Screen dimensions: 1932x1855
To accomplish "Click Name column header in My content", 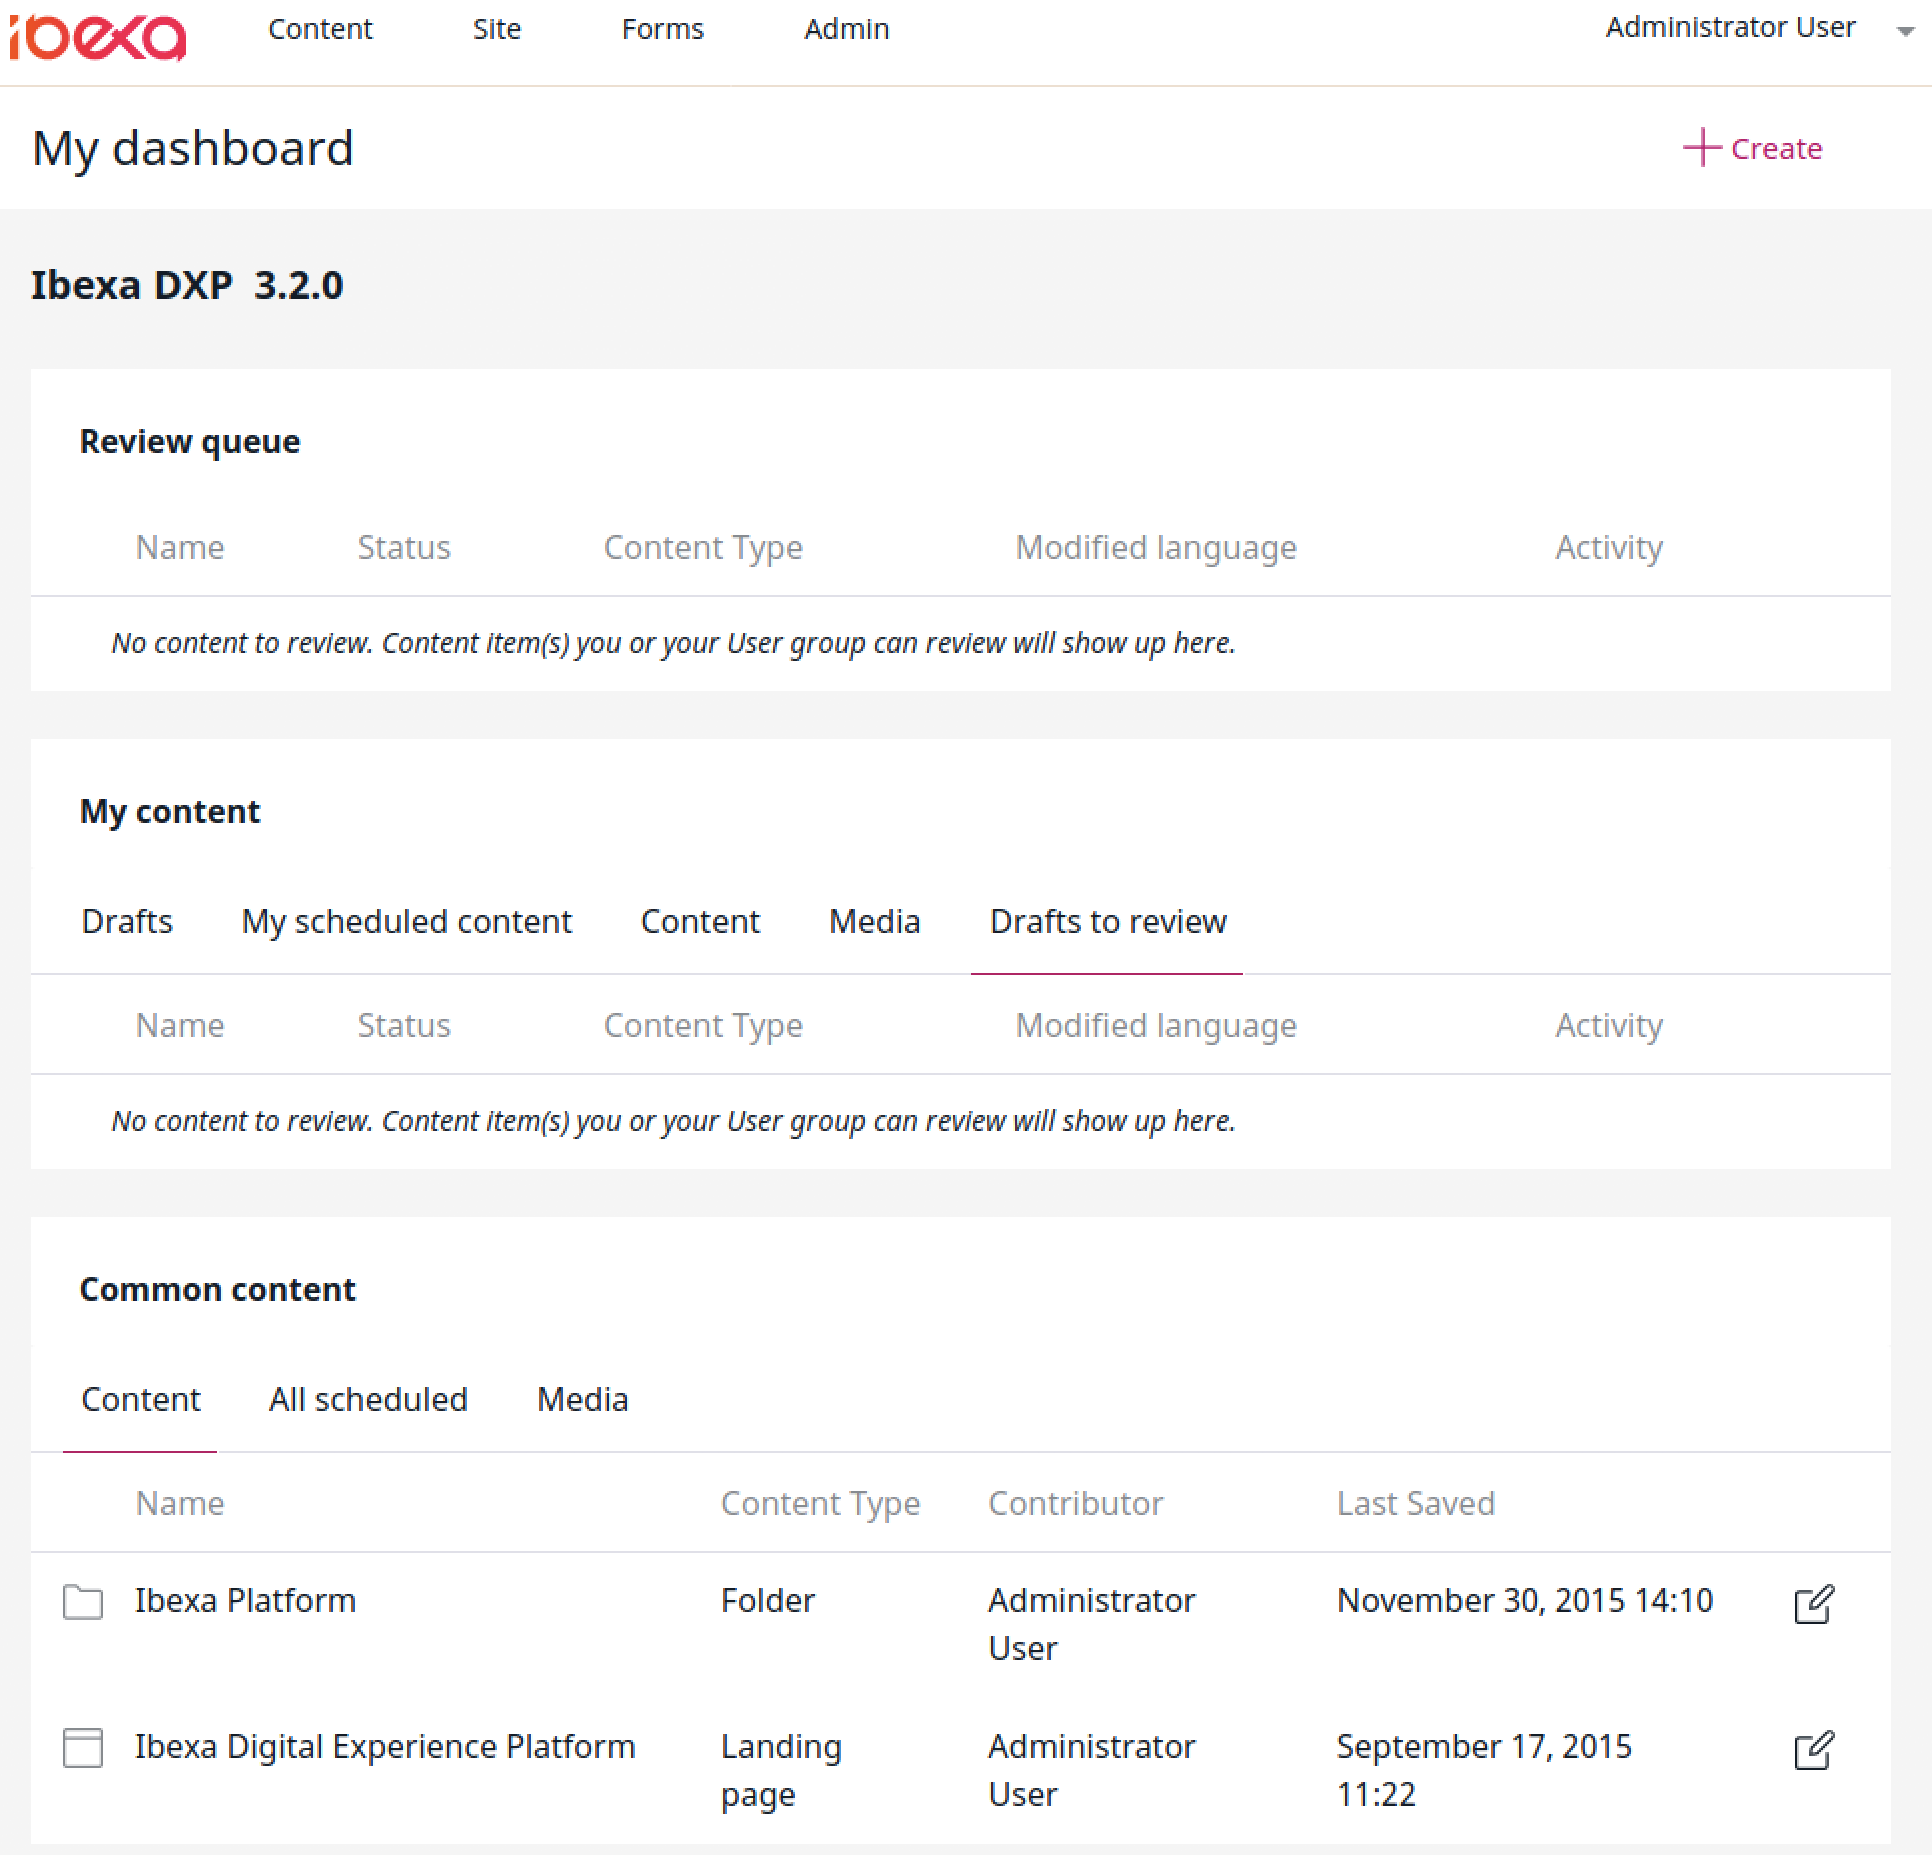I will [180, 1026].
